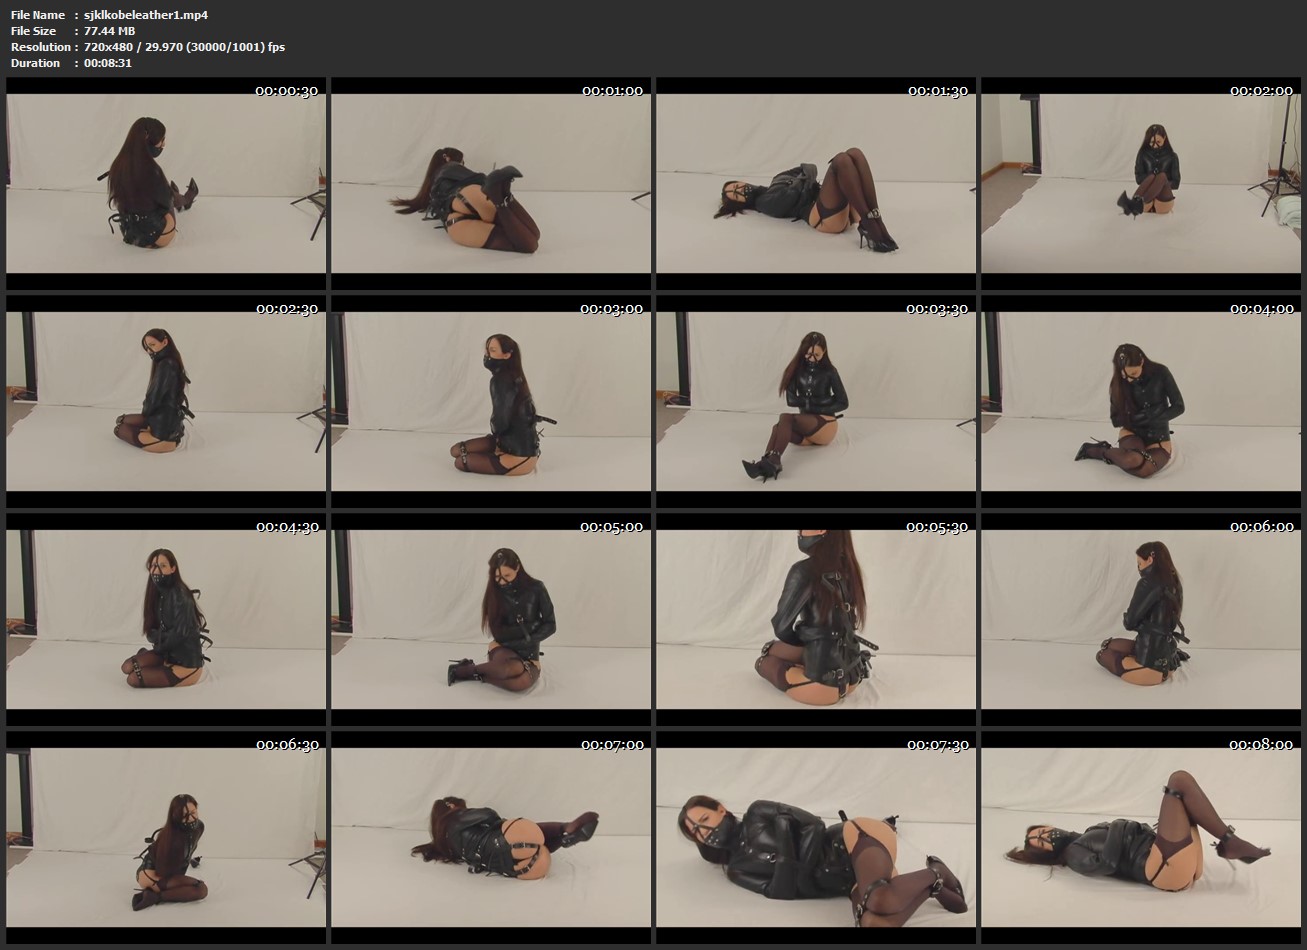Click the frame timestamped 00:07:30
Viewport: 1307px width, 950px height.
[x=816, y=838]
